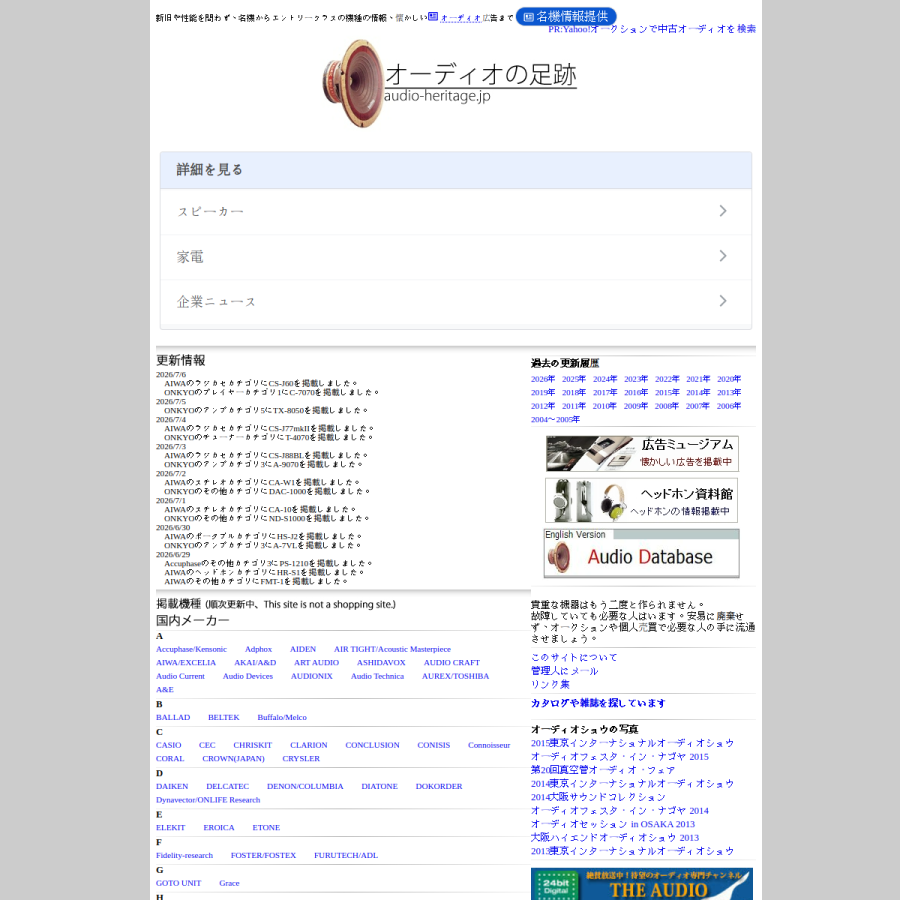The height and width of the screenshot is (900, 900).
Task: Open 第20回真空管オーディオ・フェア link
Action: (x=603, y=770)
